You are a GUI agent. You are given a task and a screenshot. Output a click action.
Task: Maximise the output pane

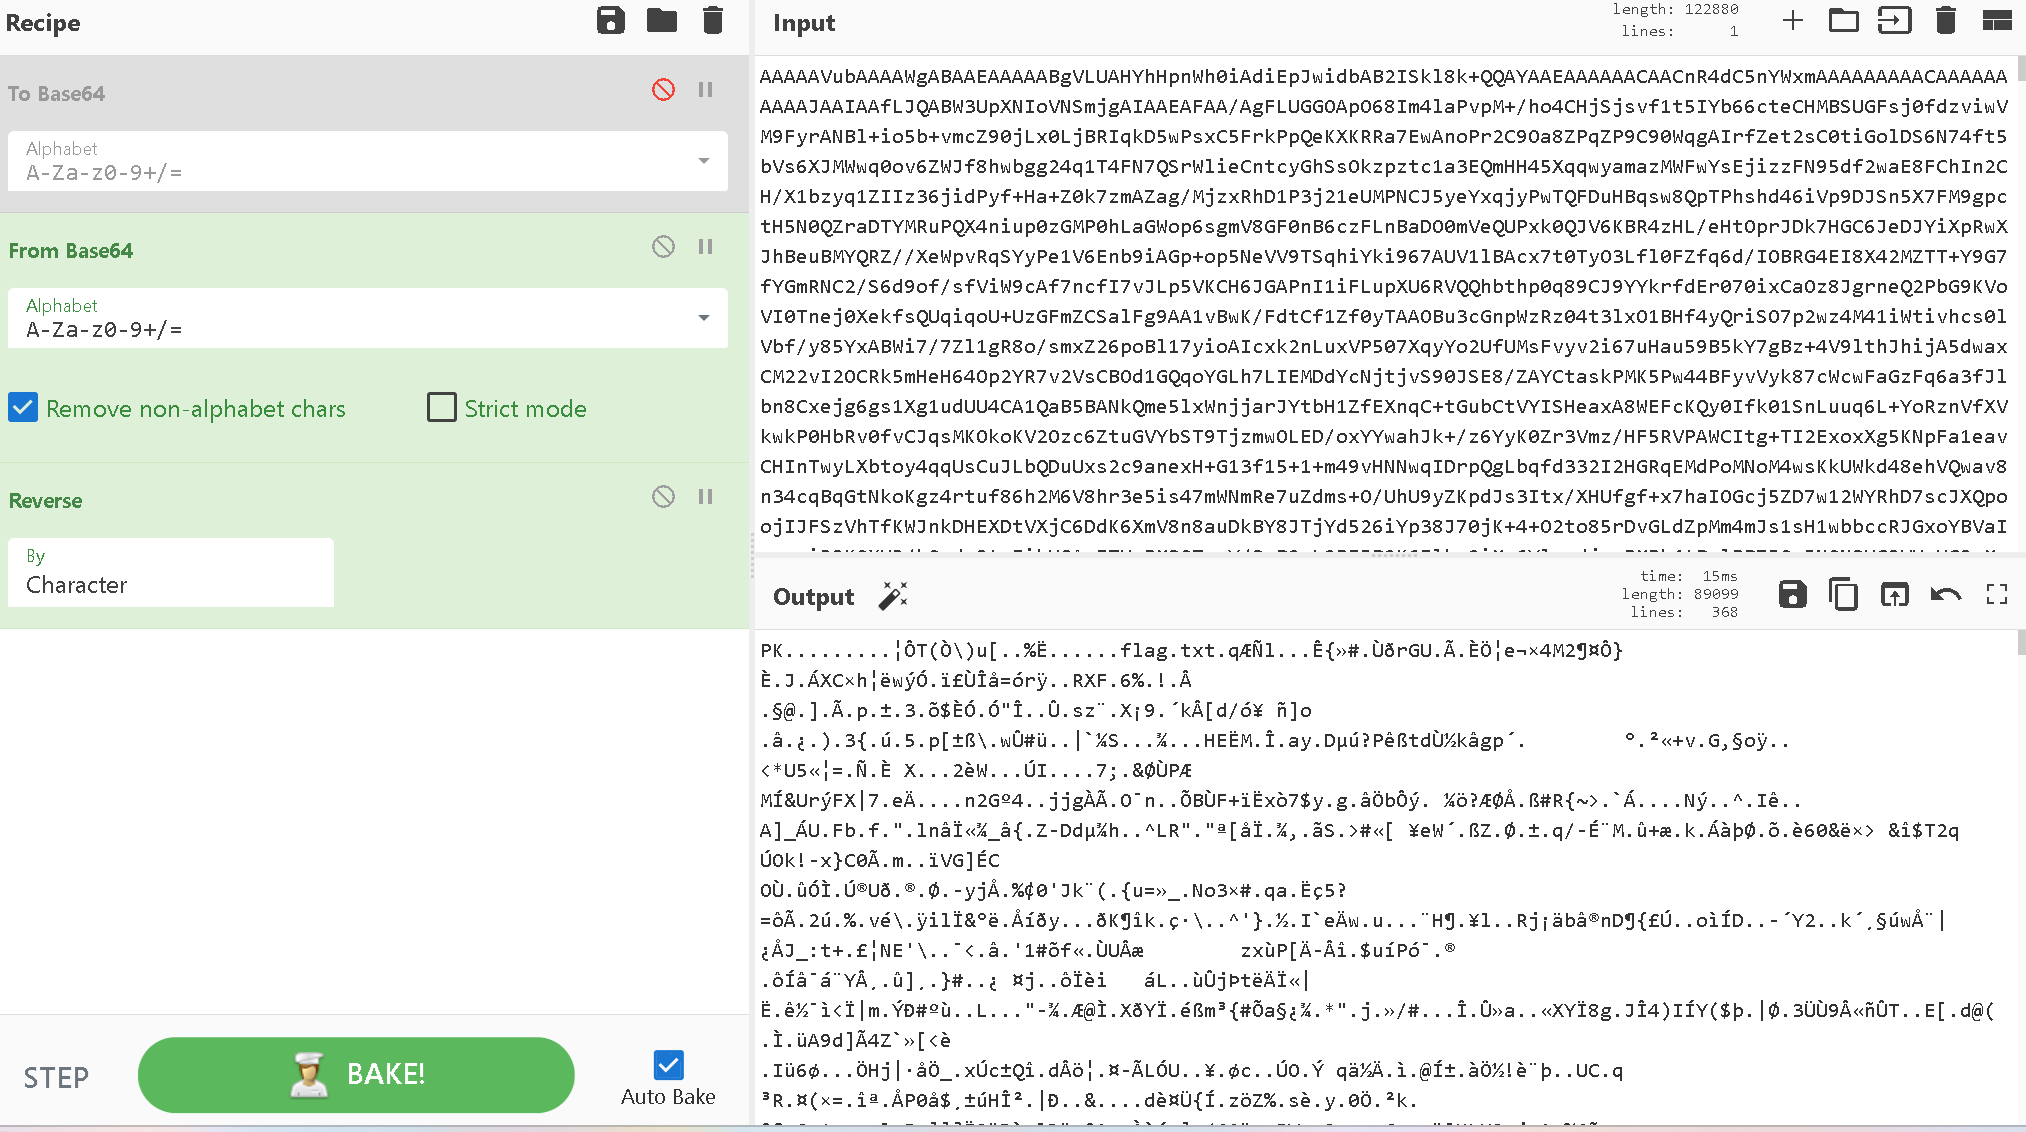[x=1996, y=595]
